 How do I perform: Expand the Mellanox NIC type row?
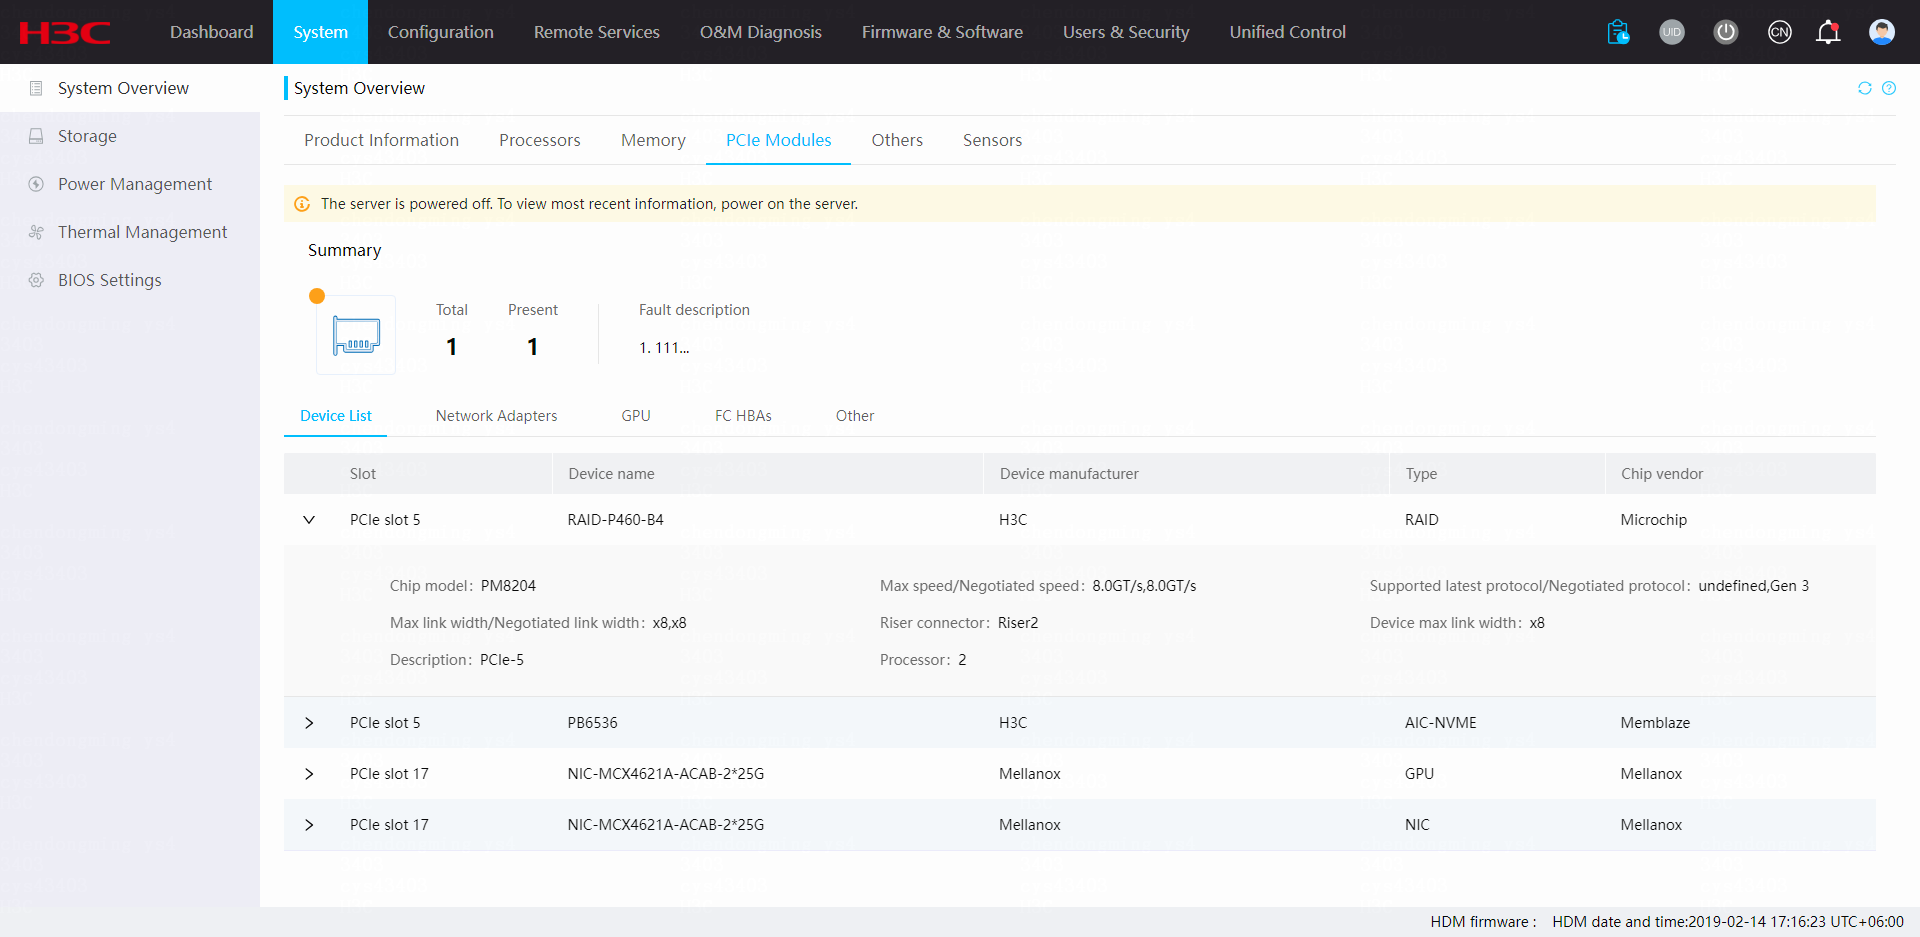pos(309,825)
